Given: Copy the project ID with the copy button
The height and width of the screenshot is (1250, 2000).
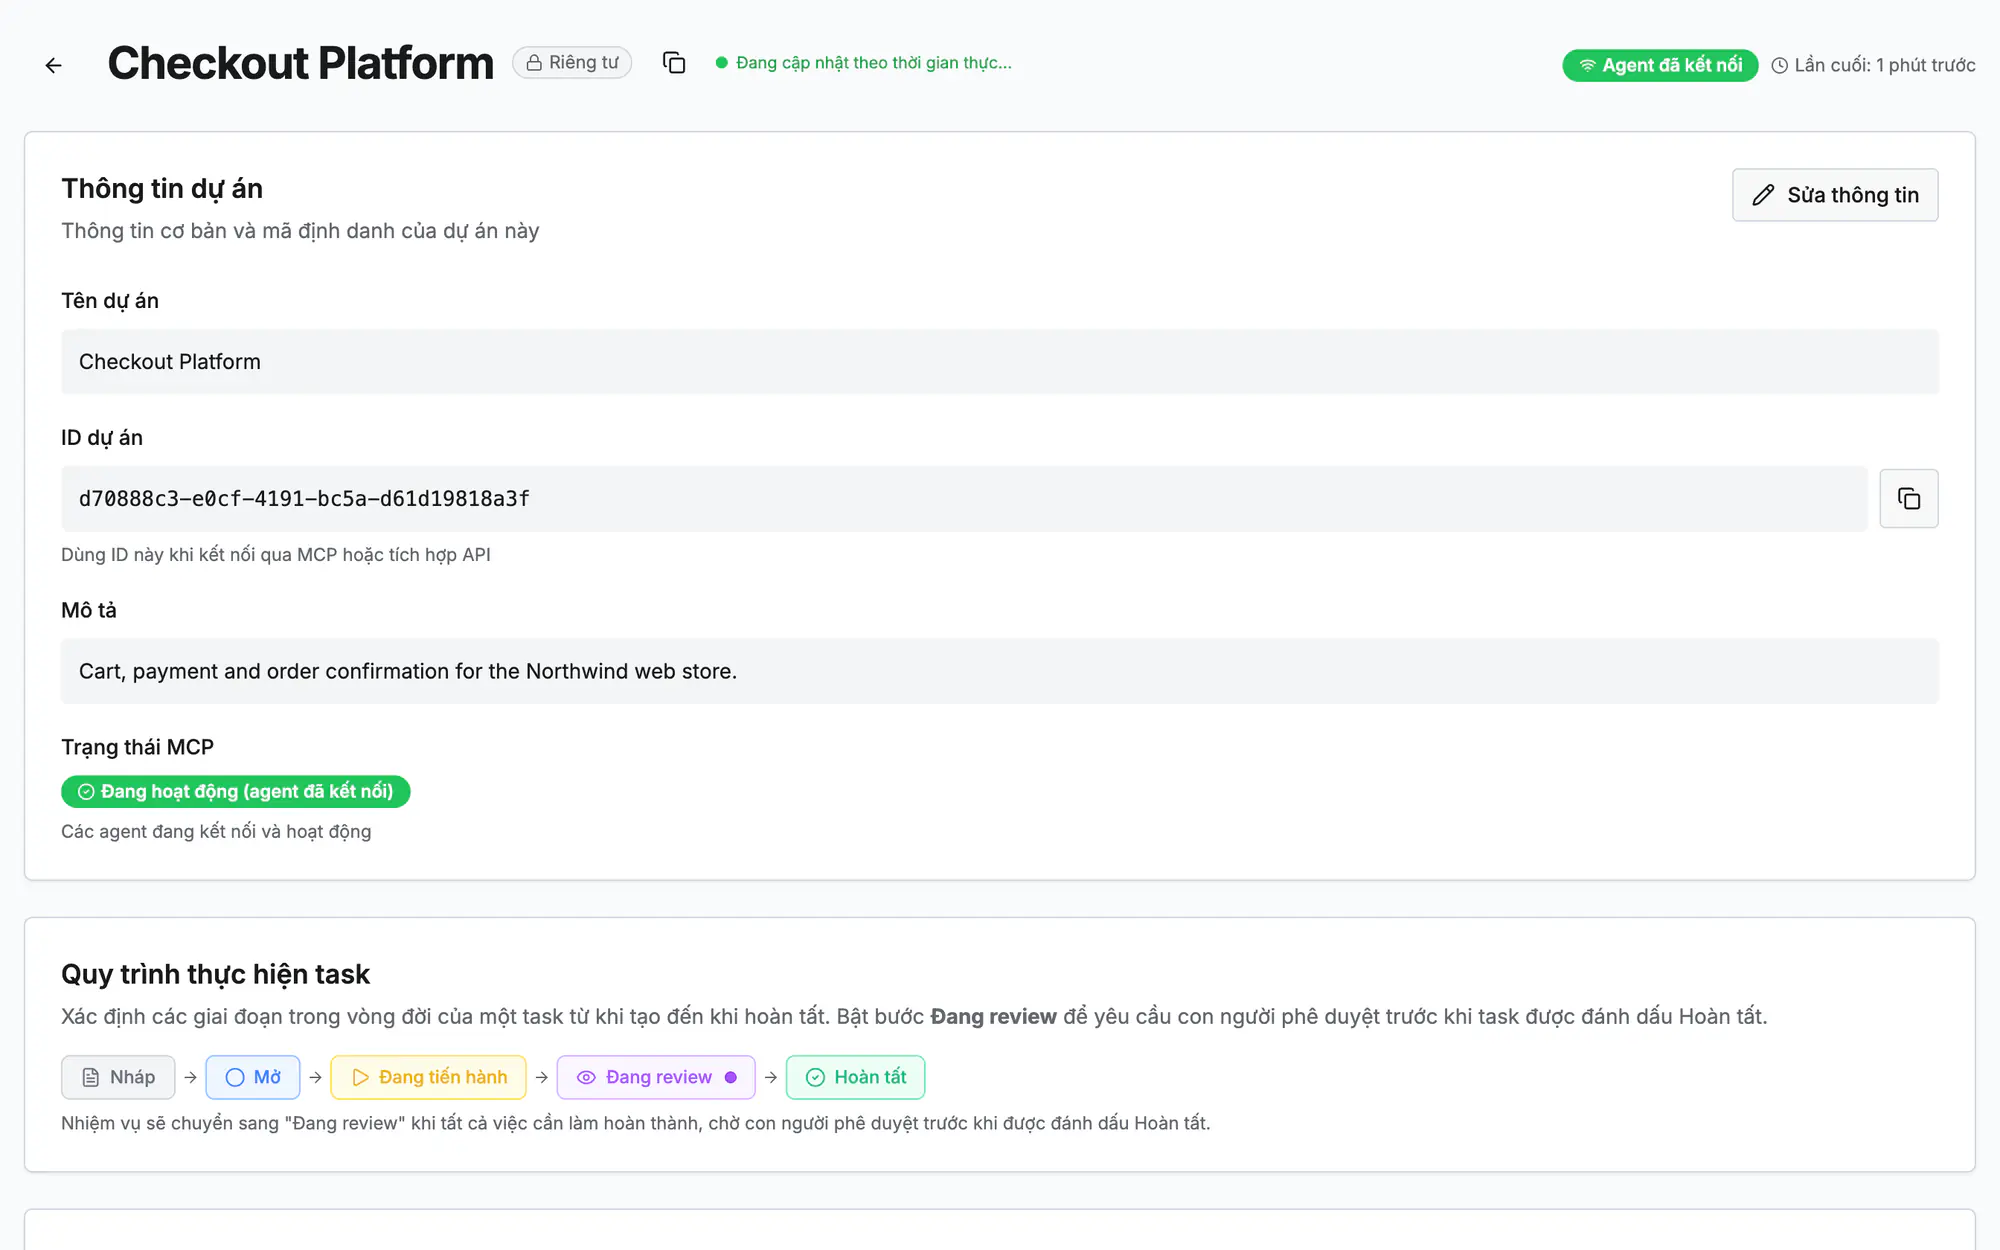Looking at the screenshot, I should (x=1908, y=498).
